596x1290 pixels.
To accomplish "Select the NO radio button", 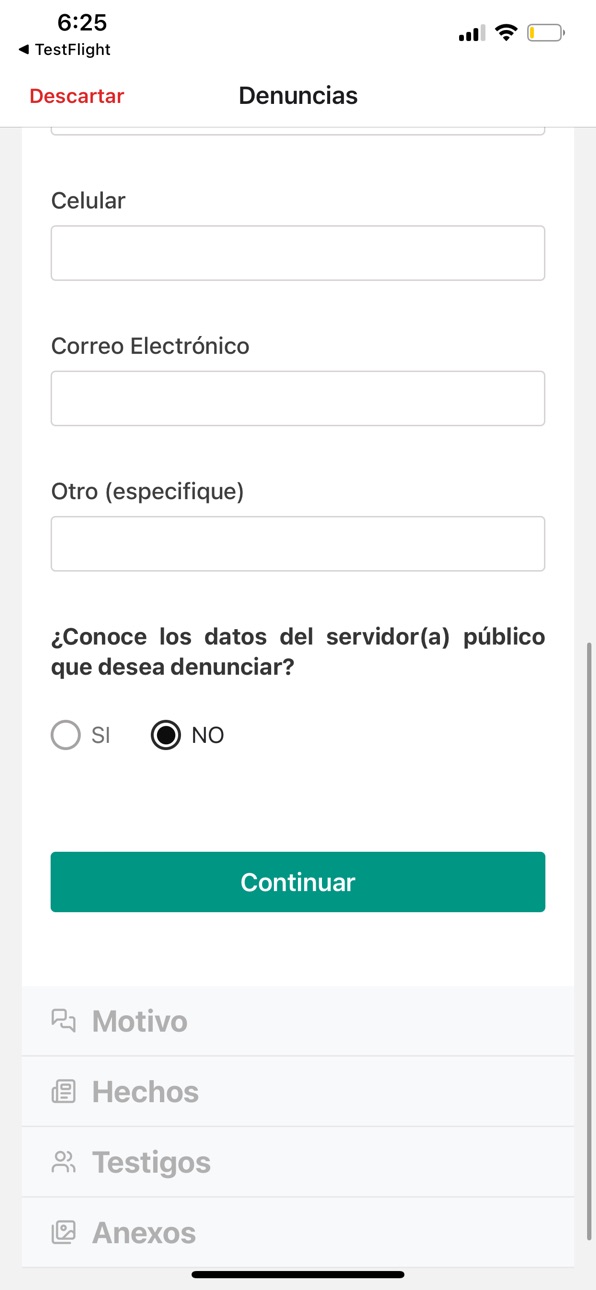I will pyautogui.click(x=165, y=735).
